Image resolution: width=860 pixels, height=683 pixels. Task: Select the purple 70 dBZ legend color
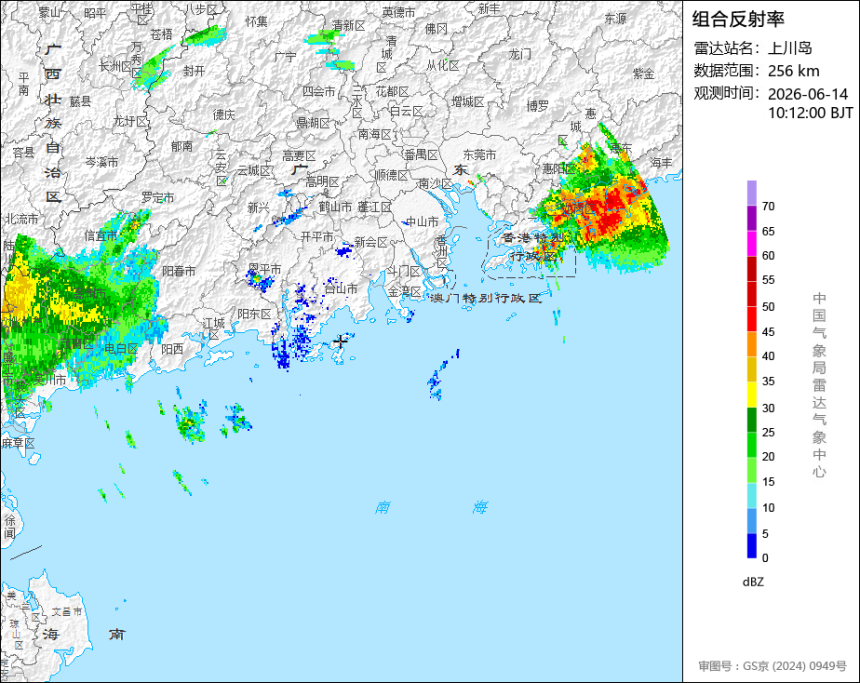coord(751,193)
